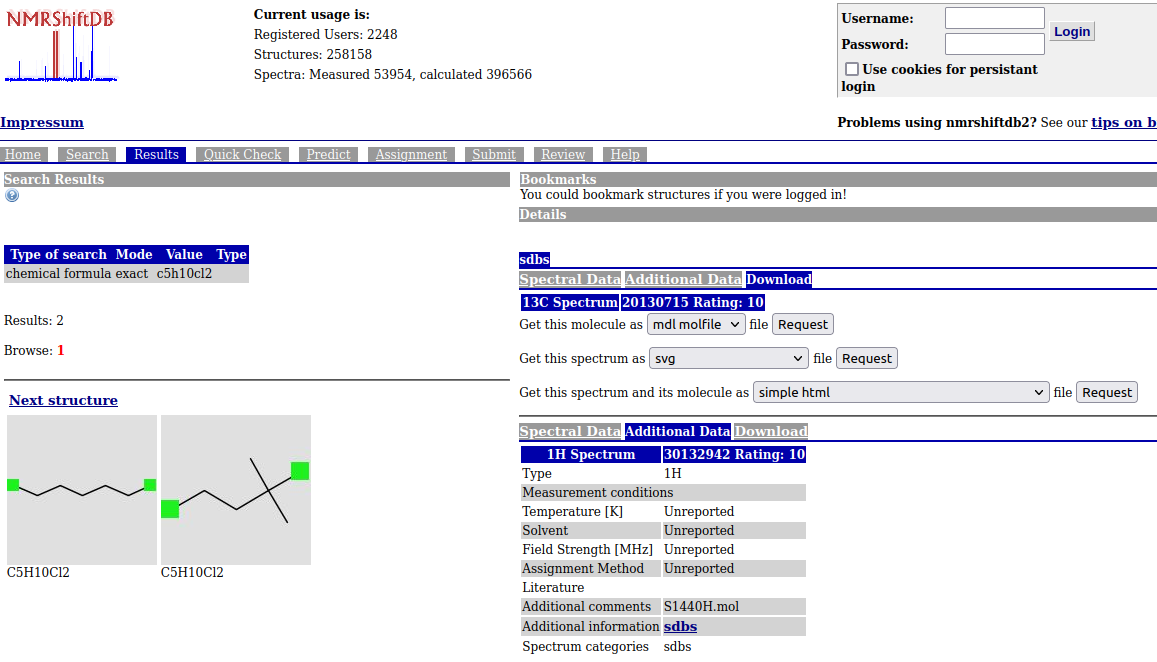Focus the Password input field
The height and width of the screenshot is (662, 1157).
[x=994, y=44]
